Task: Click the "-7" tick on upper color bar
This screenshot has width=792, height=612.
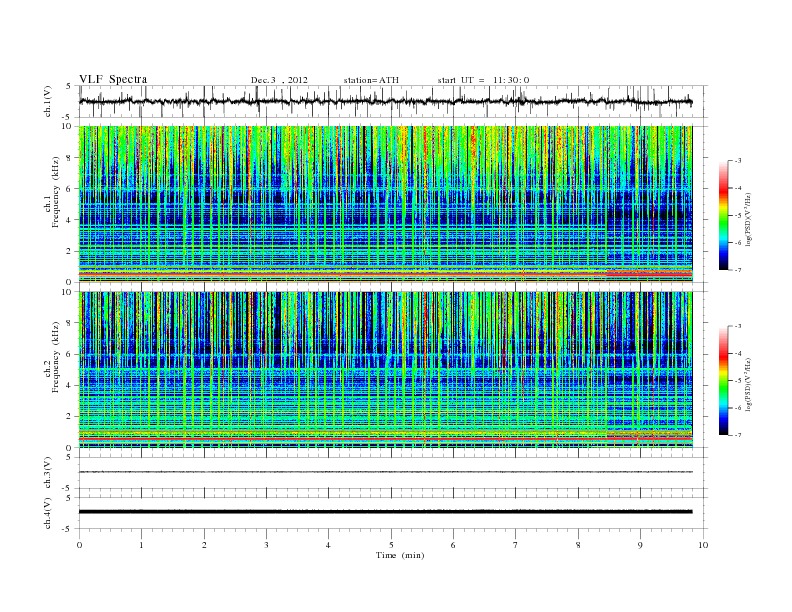Action: (738, 270)
